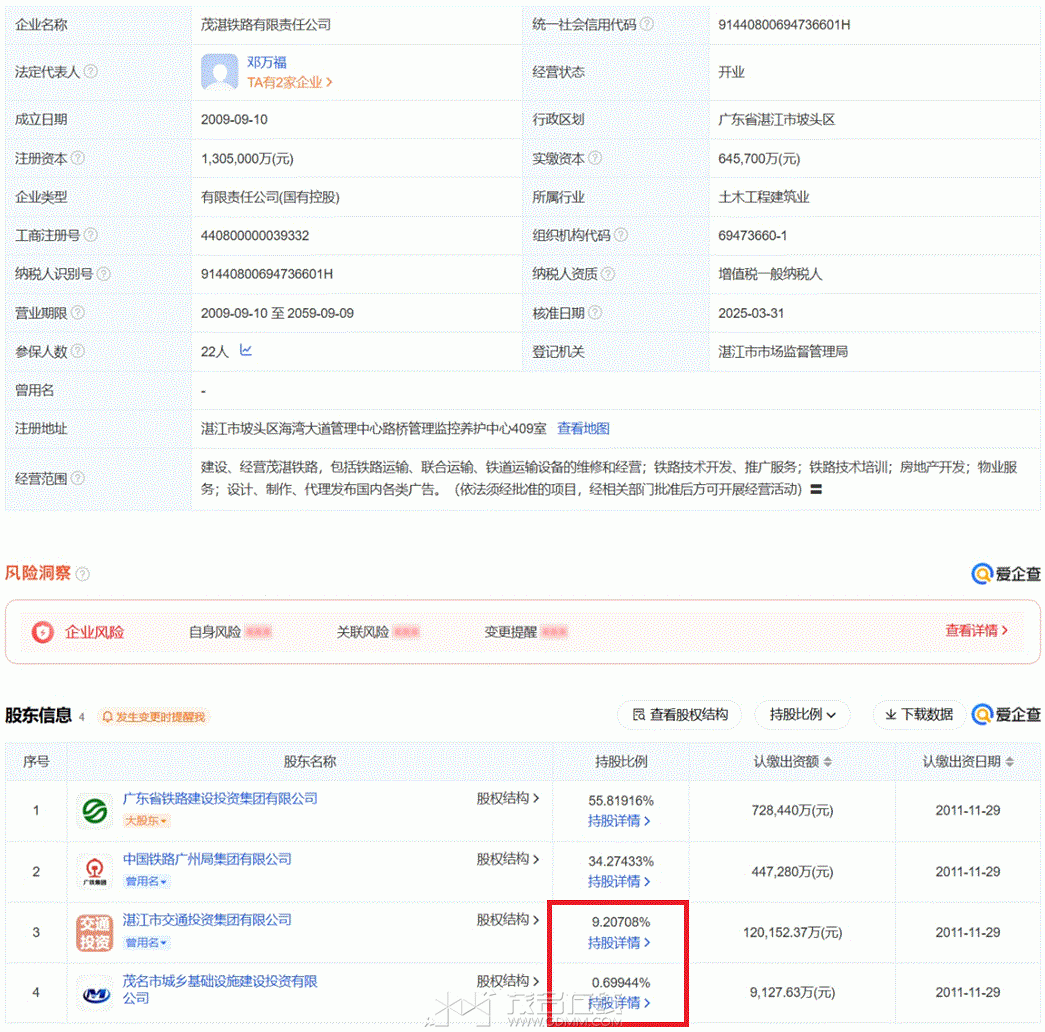The height and width of the screenshot is (1032, 1045).
Task: Click legal representative 邓万福 avatar
Action: 219,72
